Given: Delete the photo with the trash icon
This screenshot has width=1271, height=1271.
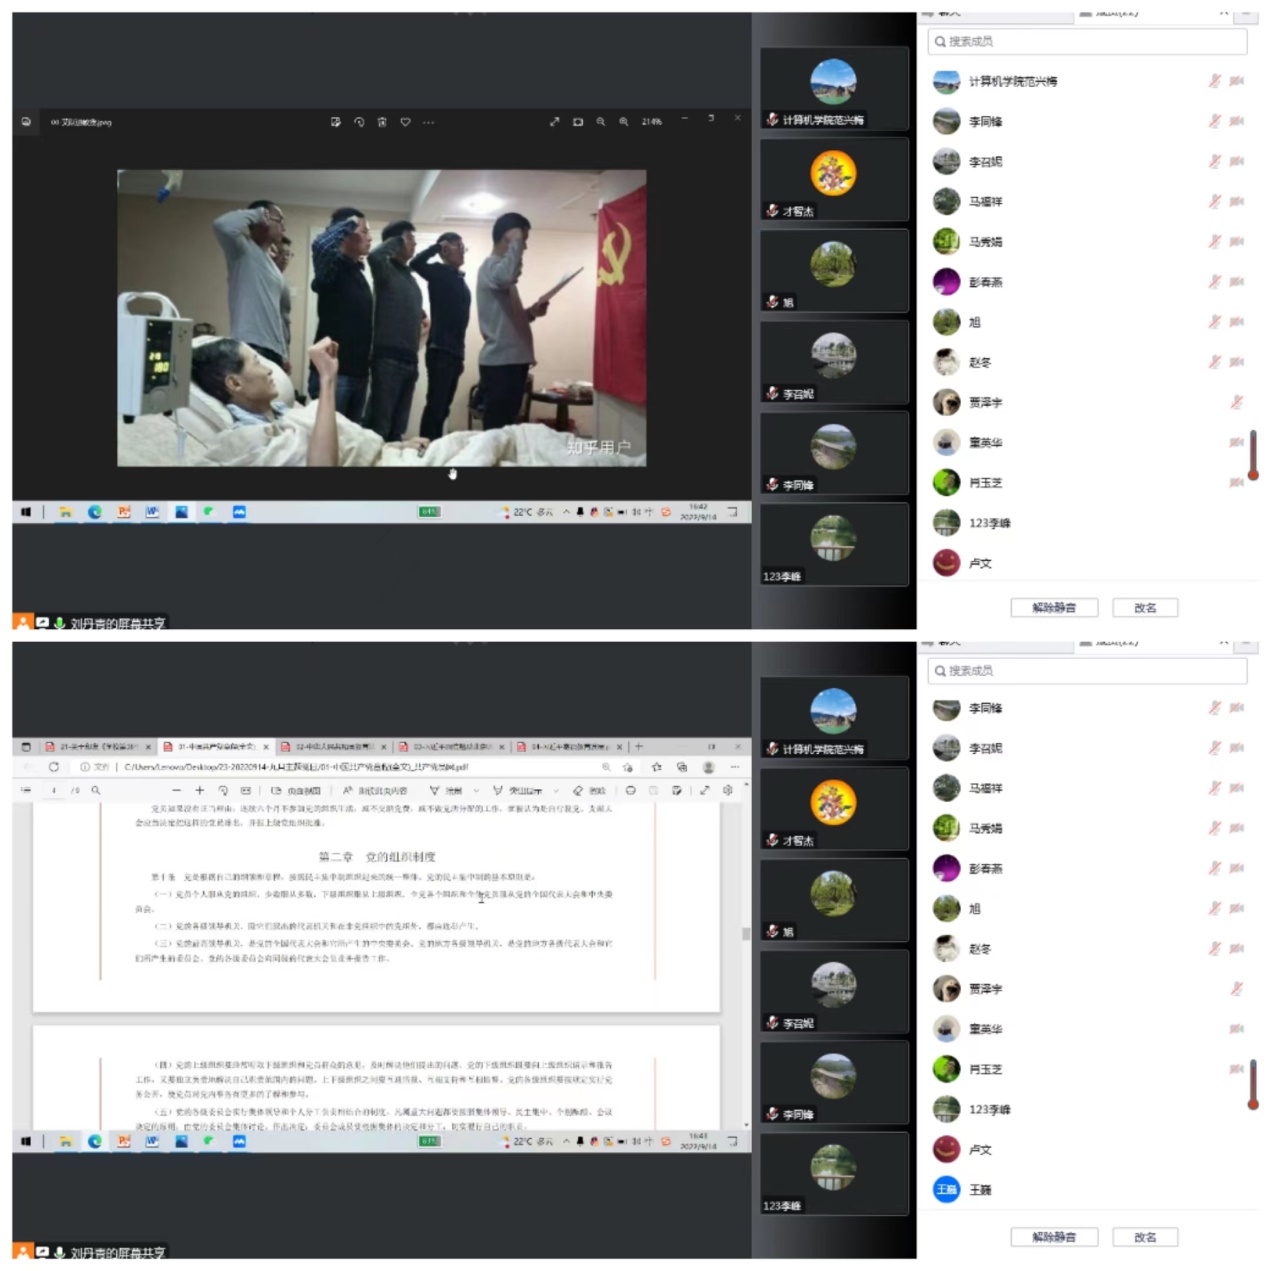Looking at the screenshot, I should [382, 122].
